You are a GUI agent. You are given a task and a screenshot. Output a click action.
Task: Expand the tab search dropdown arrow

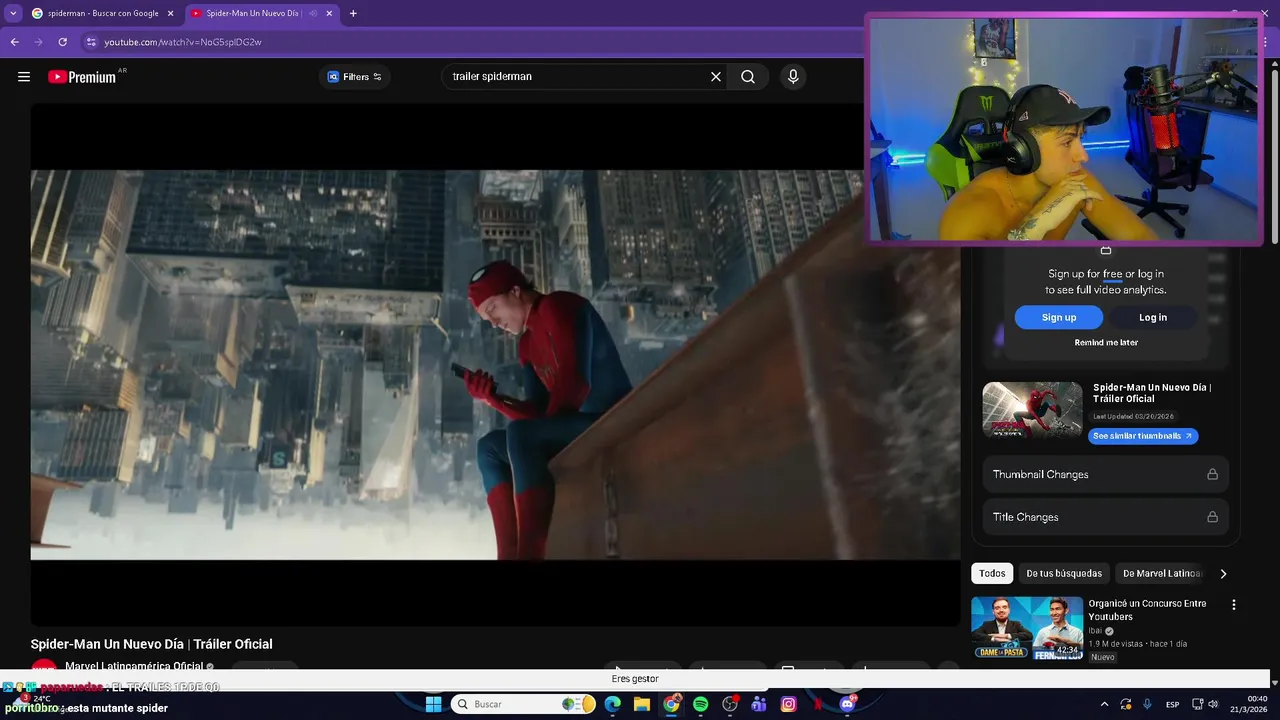click(x=13, y=13)
